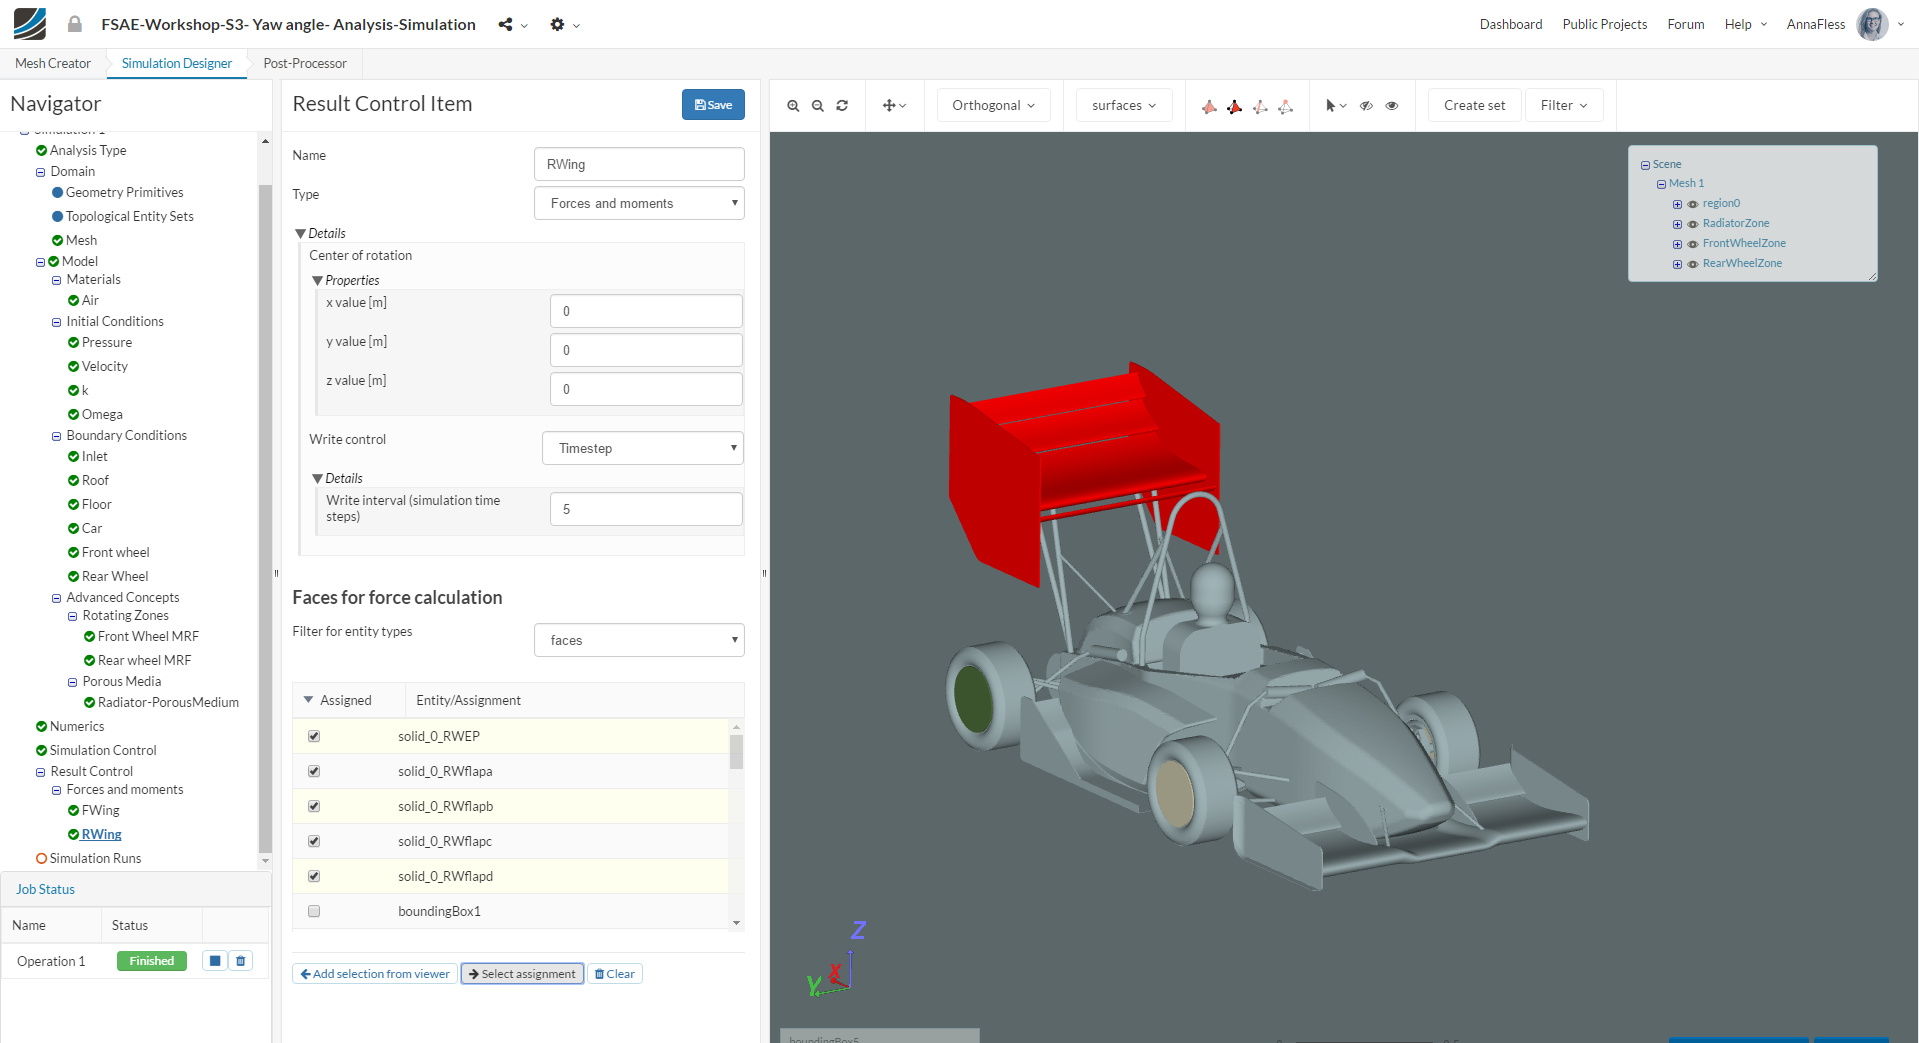Delete Operation 1 with the trash icon
1919x1043 pixels.
(x=241, y=961)
